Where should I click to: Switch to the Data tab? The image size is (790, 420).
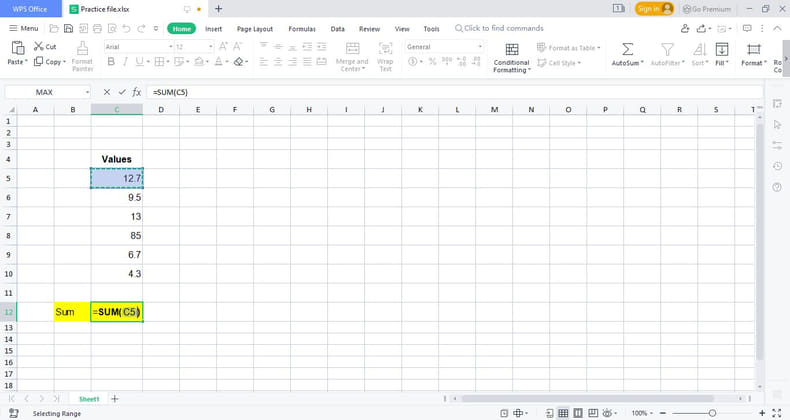(x=338, y=29)
